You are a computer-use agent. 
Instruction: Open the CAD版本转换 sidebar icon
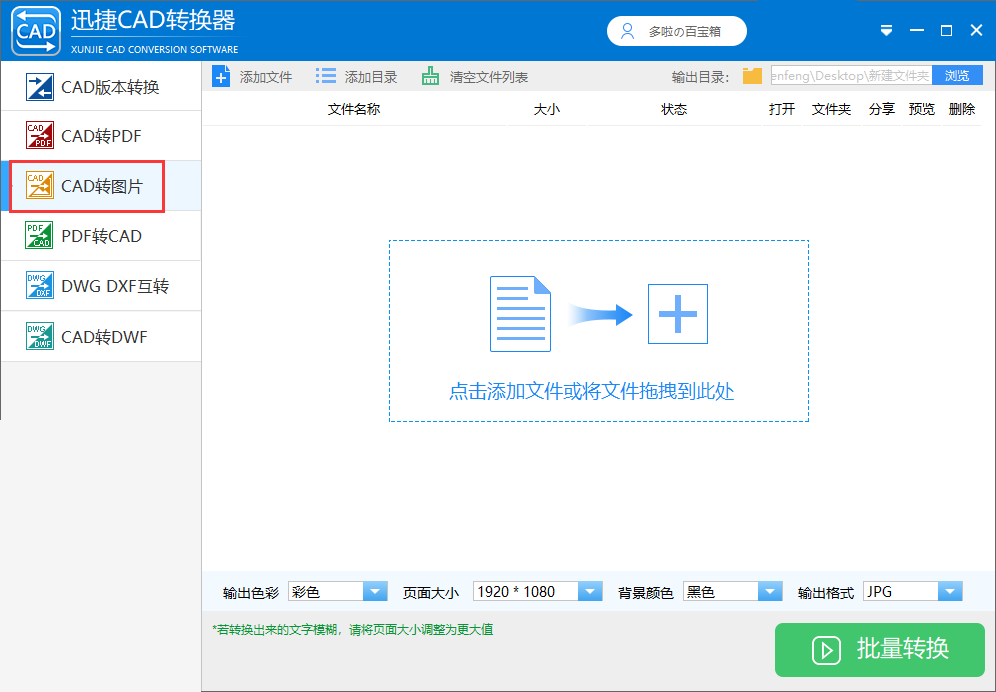pyautogui.click(x=39, y=87)
